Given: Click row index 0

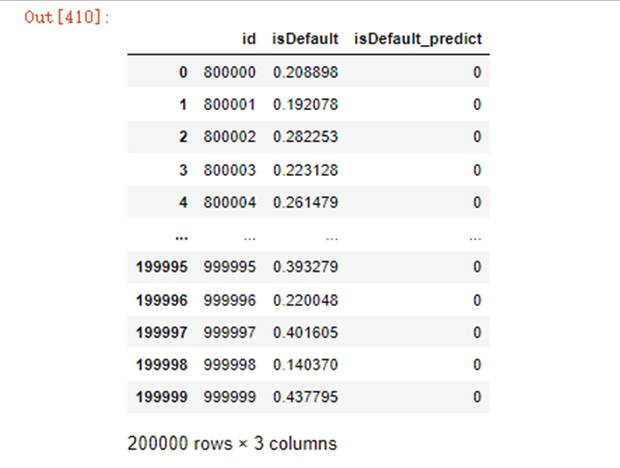Looking at the screenshot, I should pyautogui.click(x=183, y=72).
